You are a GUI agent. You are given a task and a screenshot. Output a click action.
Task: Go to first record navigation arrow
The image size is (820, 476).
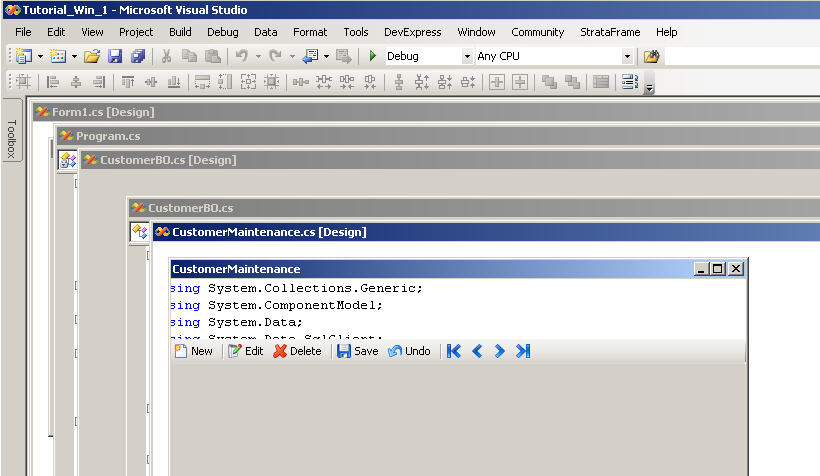(x=454, y=351)
